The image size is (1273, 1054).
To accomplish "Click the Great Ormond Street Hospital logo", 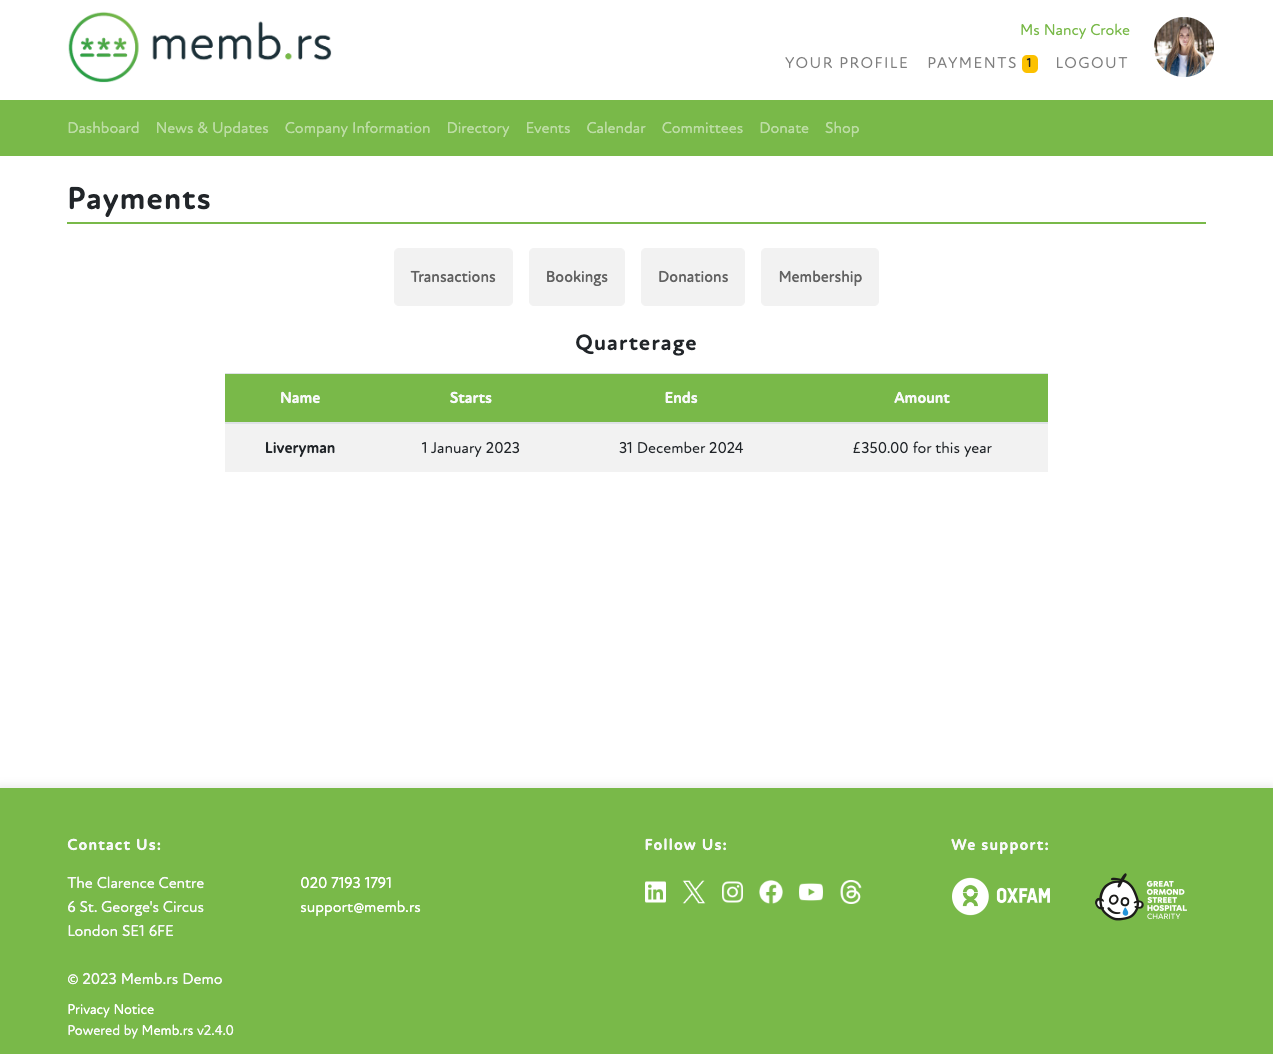I will (x=1140, y=896).
